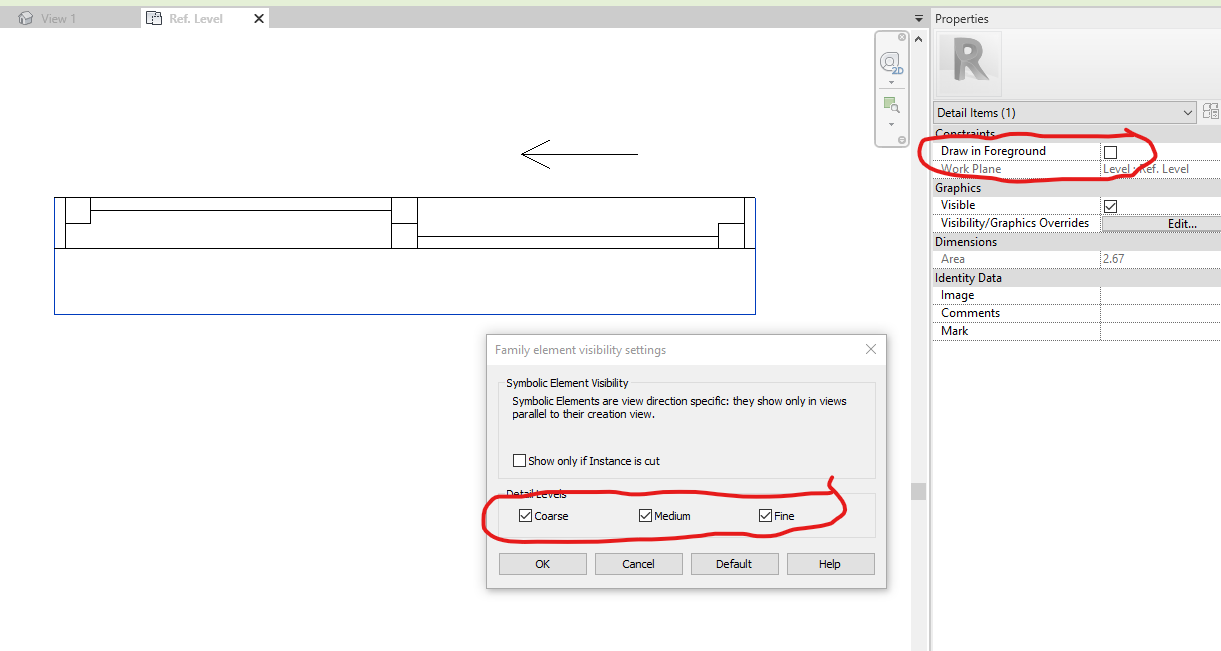The width and height of the screenshot is (1221, 651).
Task: Open the Detail Items type selector dropdown
Action: click(x=1188, y=112)
